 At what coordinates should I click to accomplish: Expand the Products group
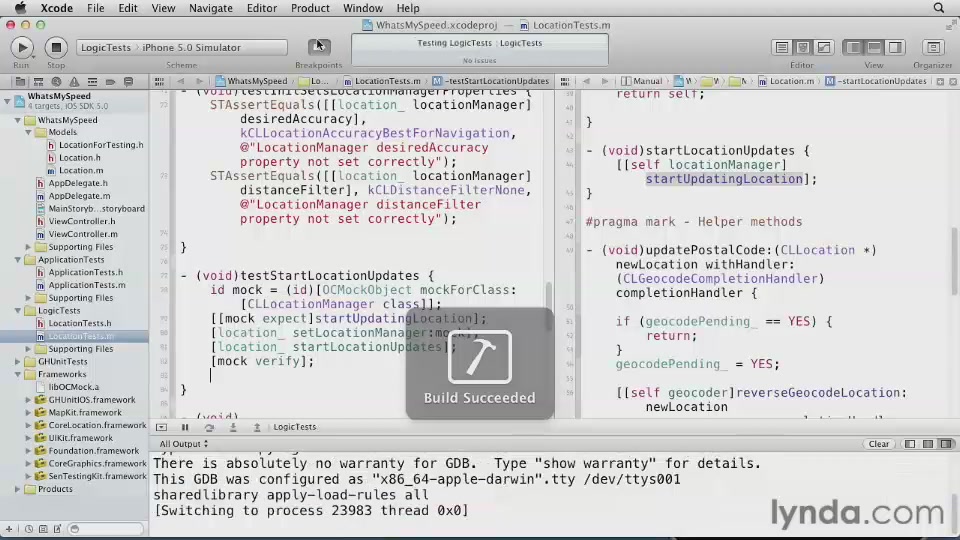tap(18, 489)
